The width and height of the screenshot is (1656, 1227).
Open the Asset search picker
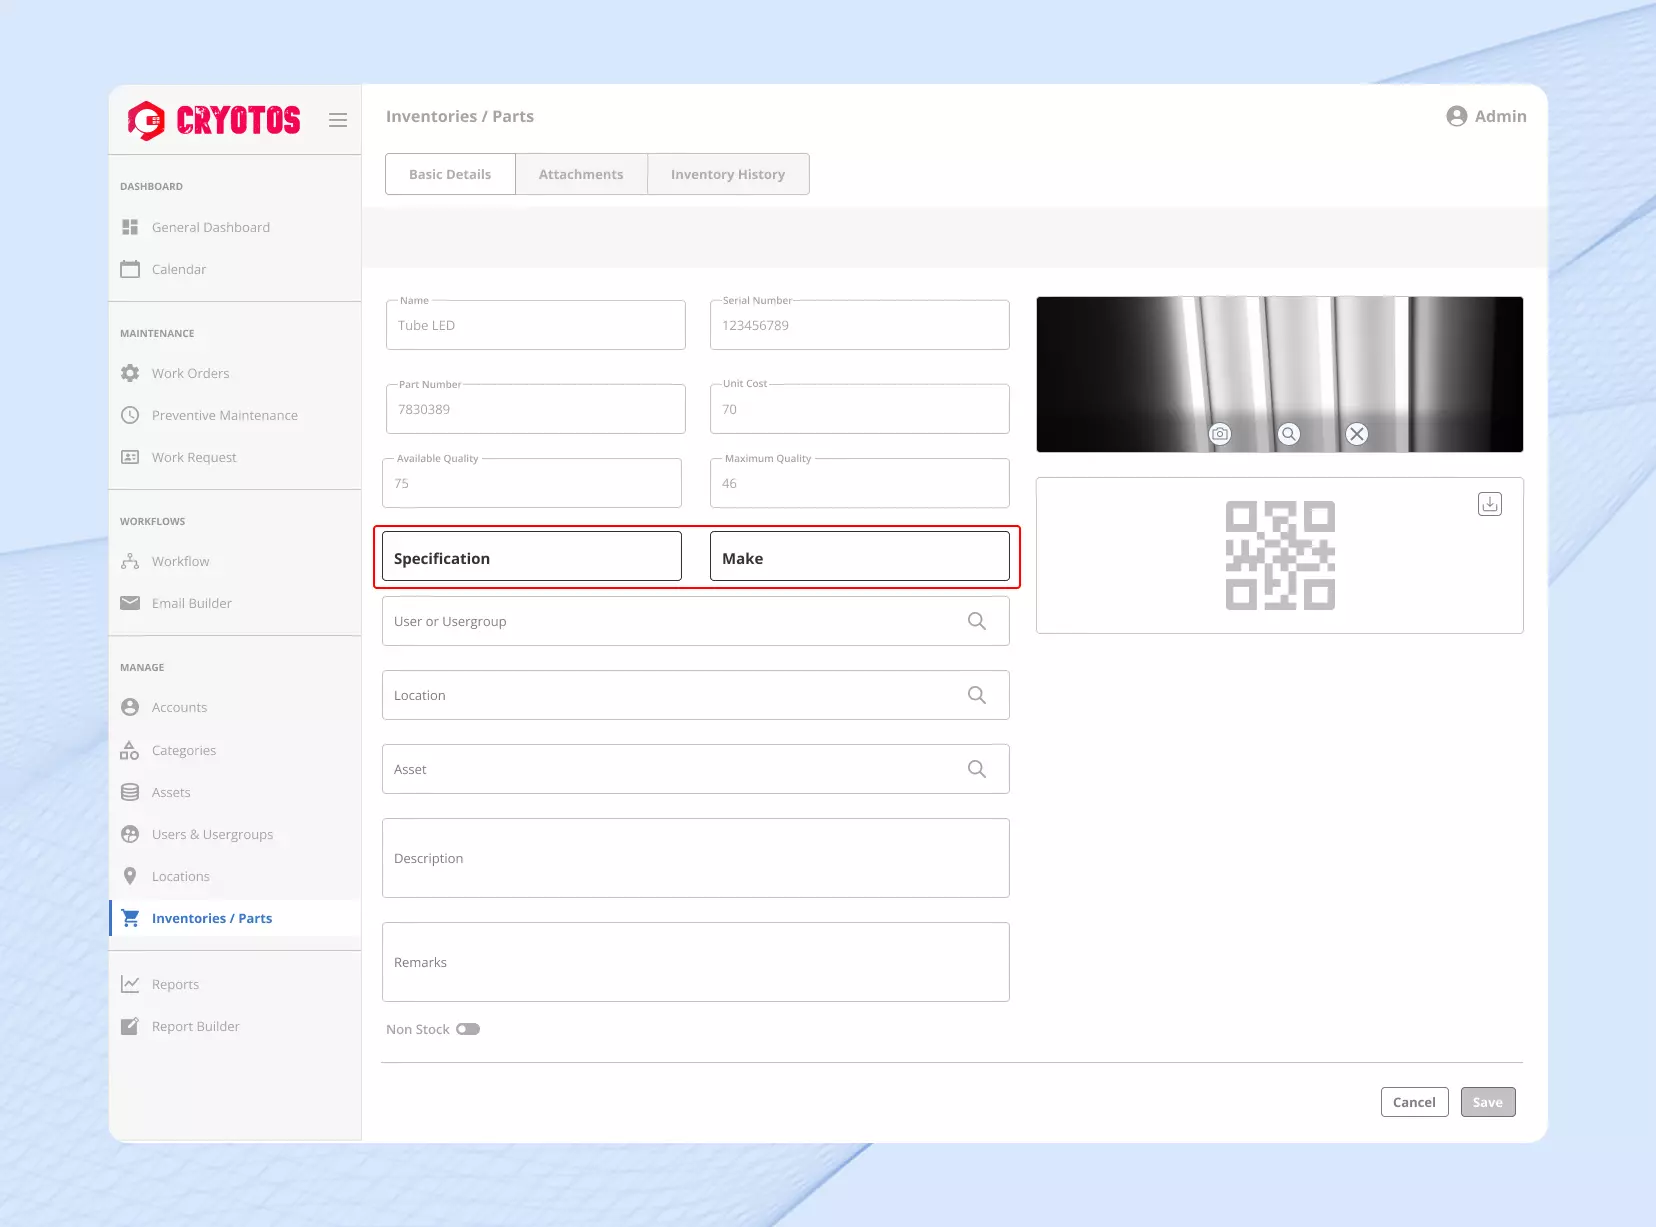click(x=976, y=768)
